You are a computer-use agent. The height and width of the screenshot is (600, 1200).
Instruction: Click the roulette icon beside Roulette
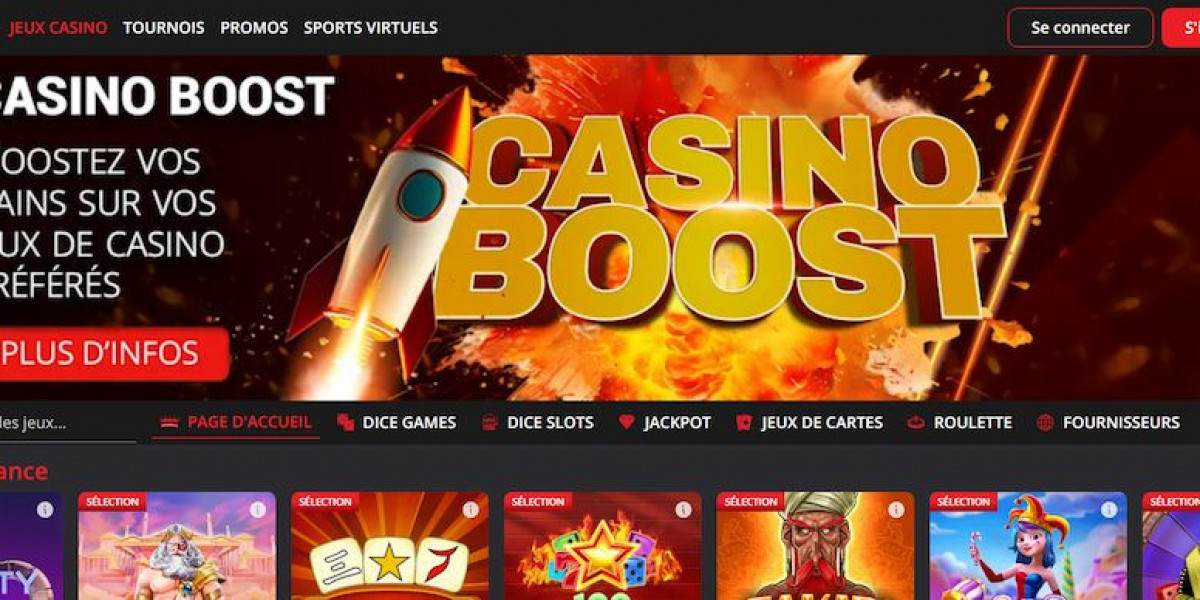tap(916, 423)
